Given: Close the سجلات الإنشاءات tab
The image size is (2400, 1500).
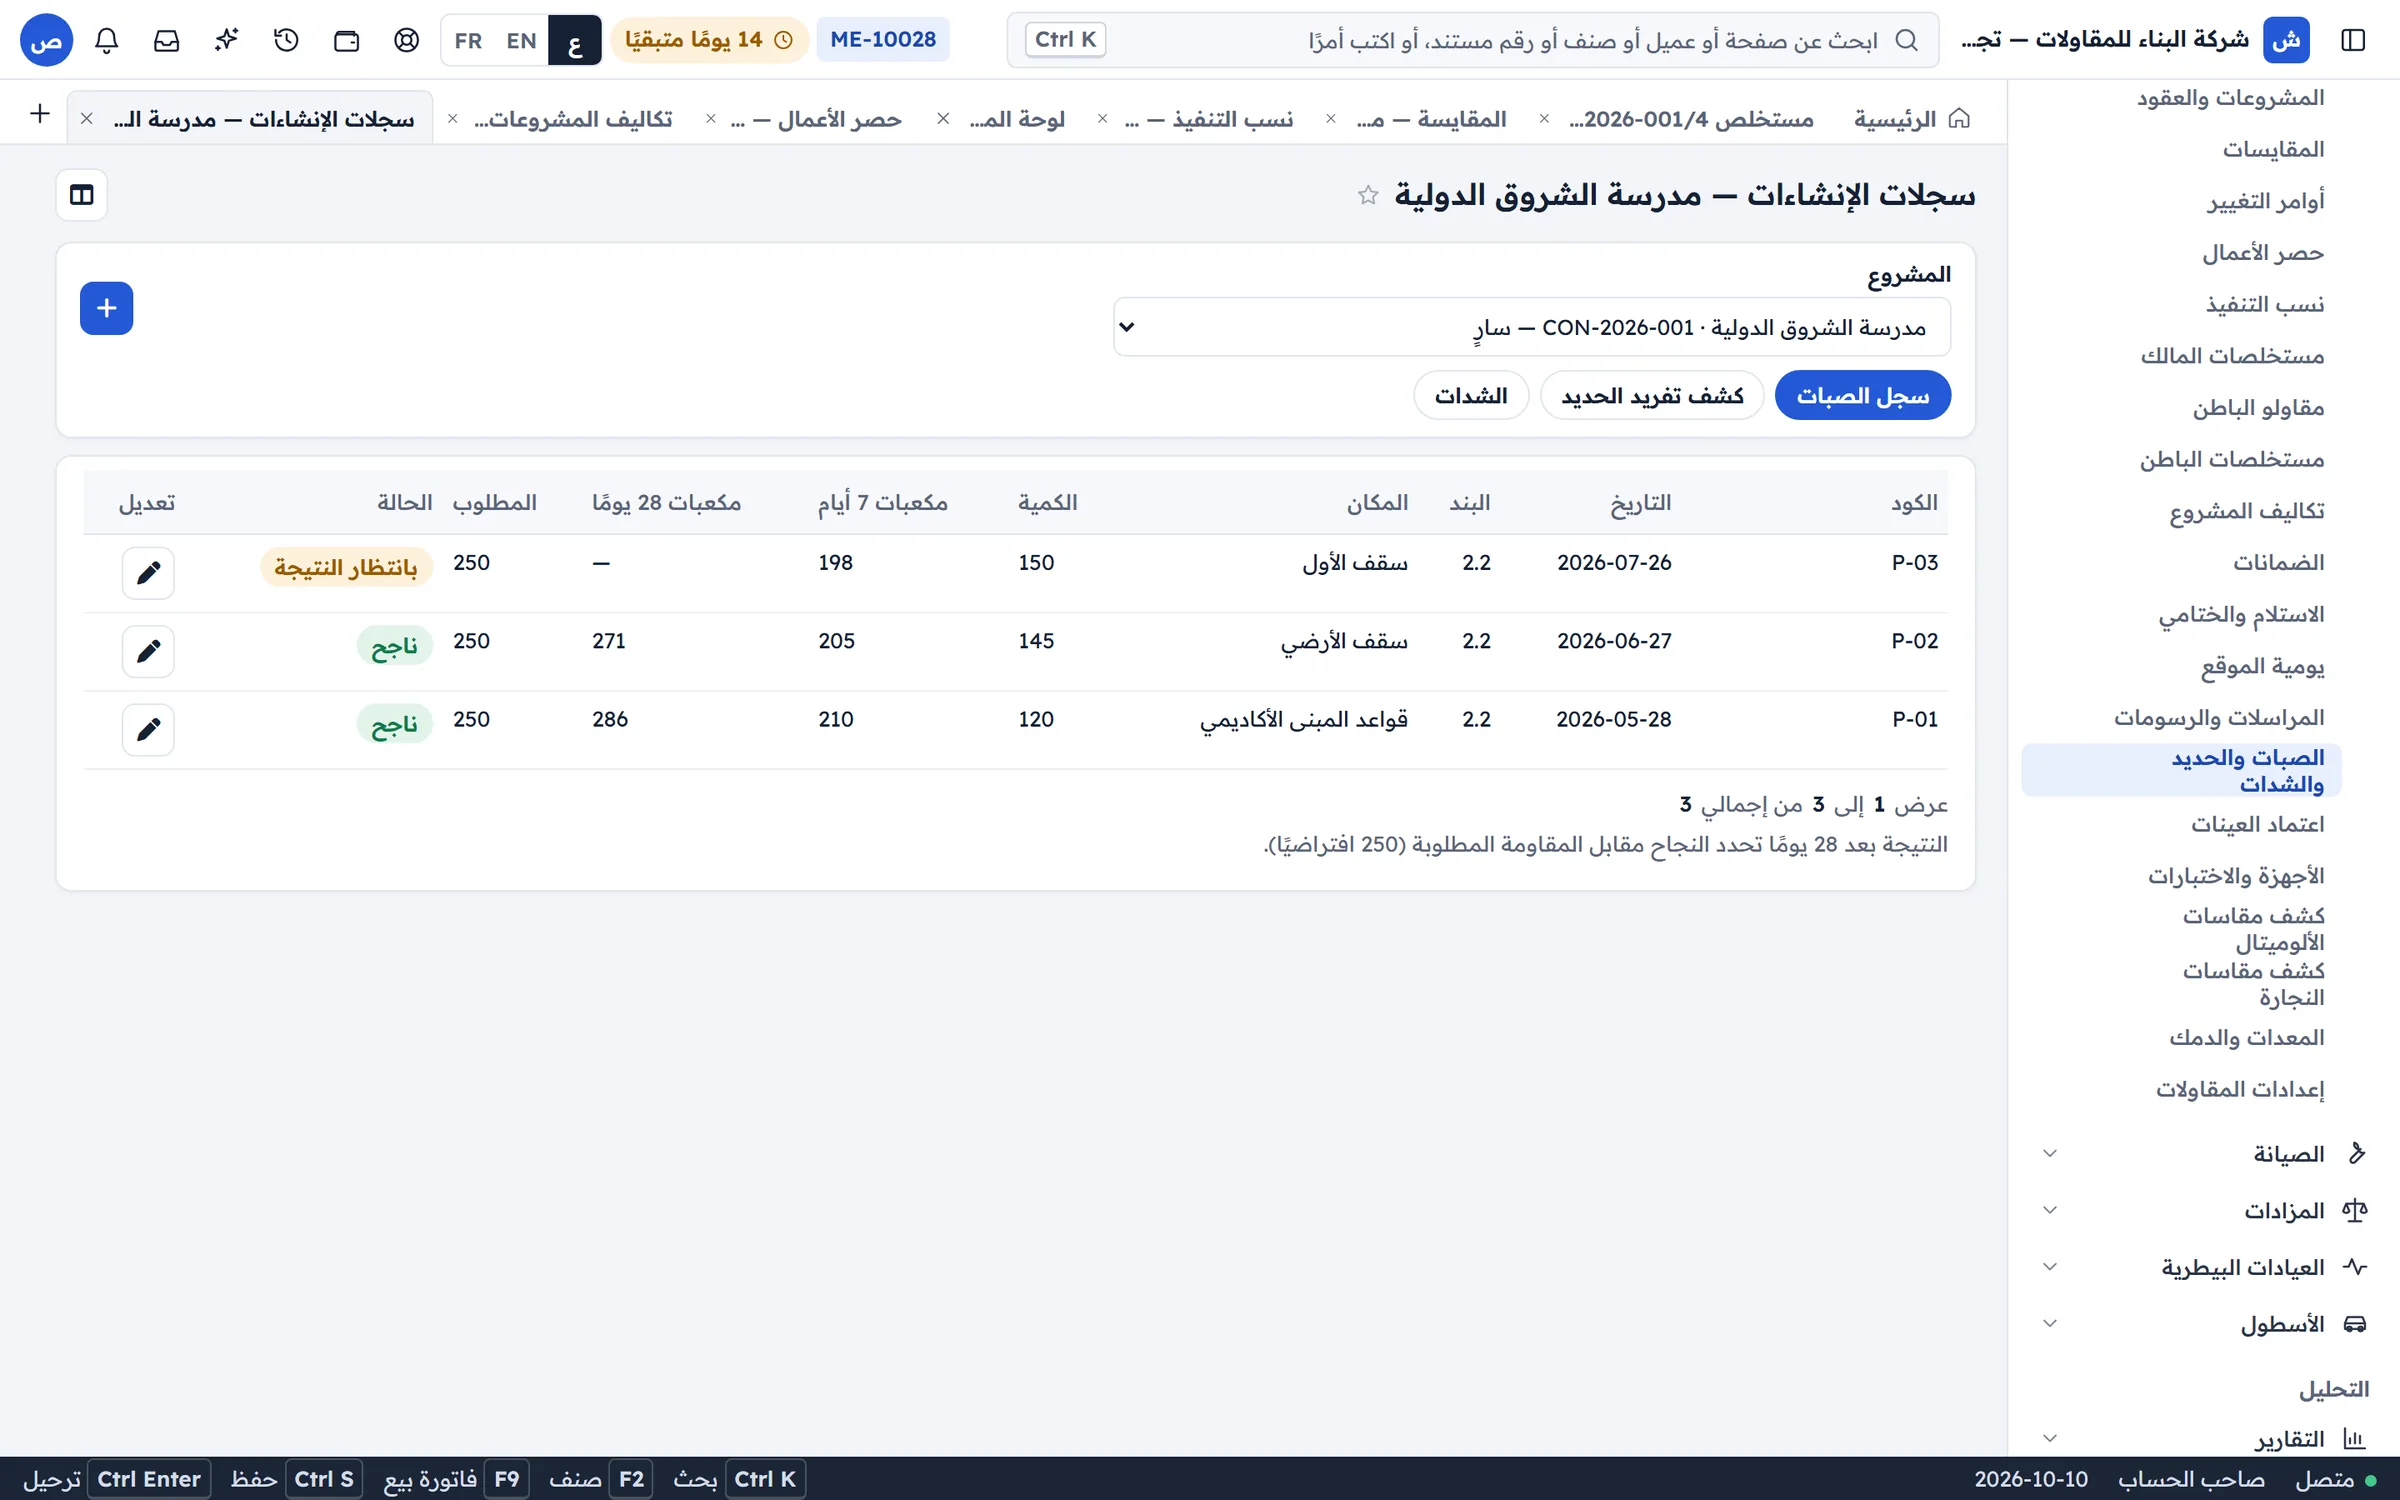Looking at the screenshot, I should pos(87,119).
